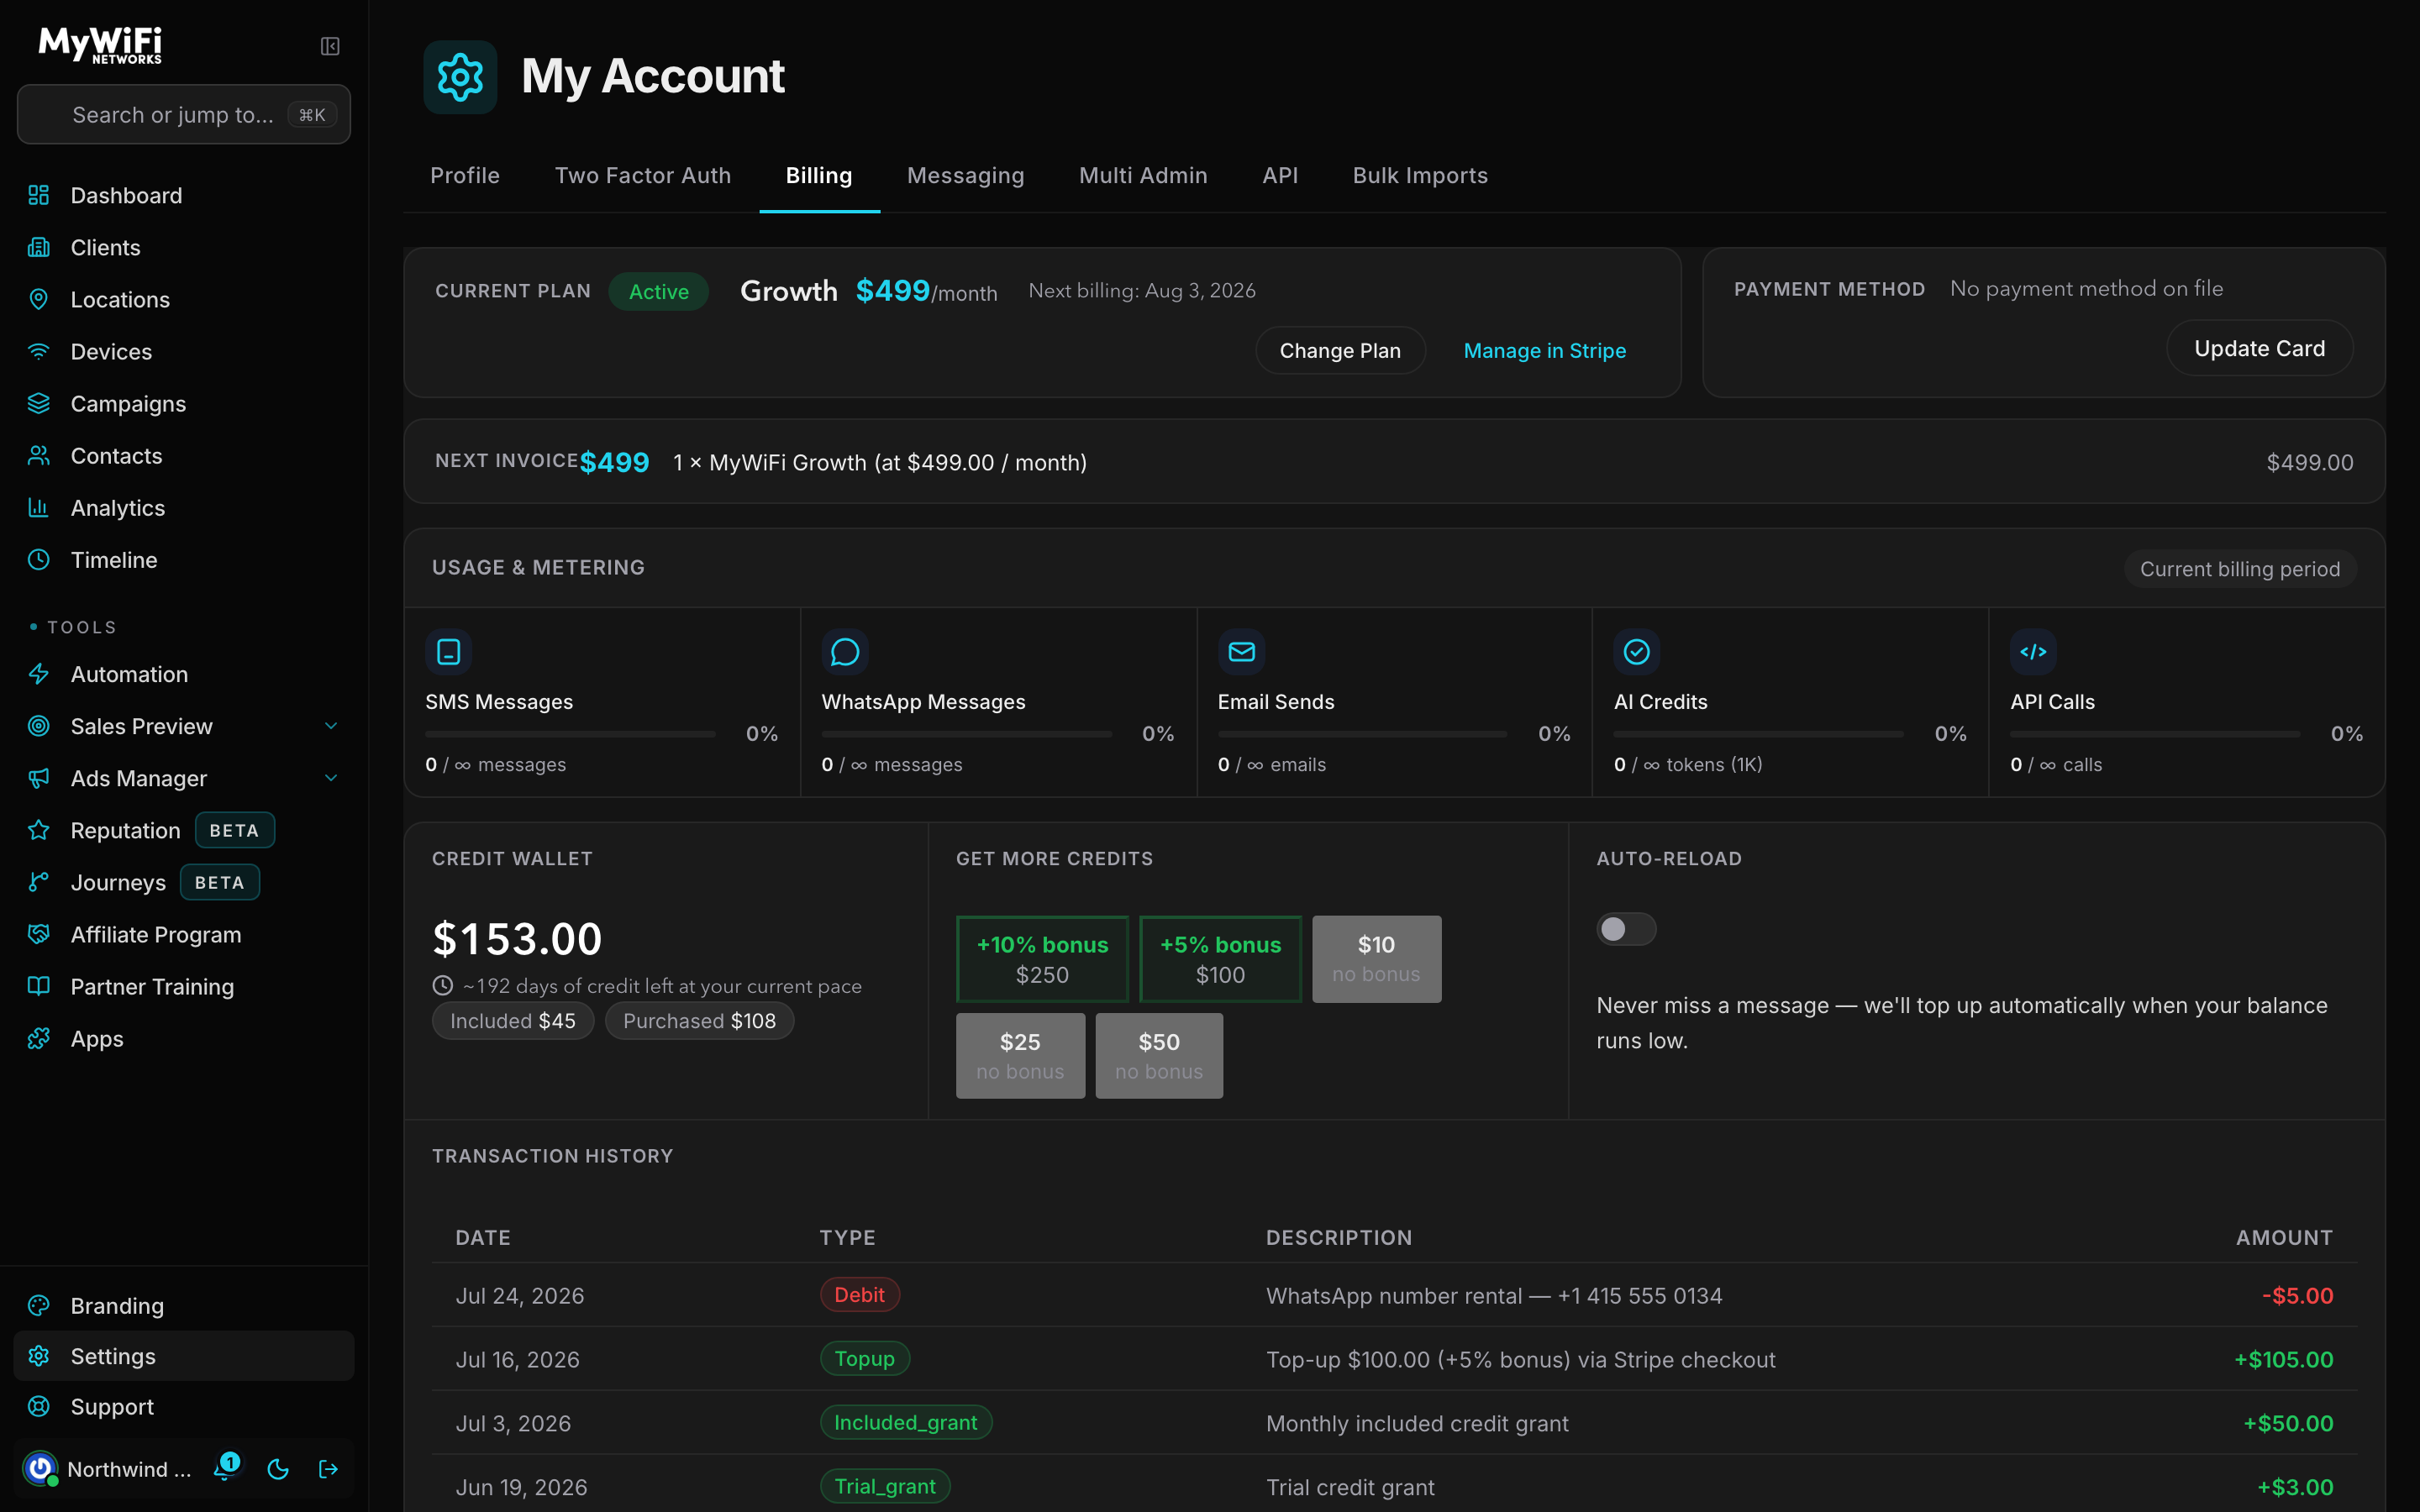This screenshot has width=2420, height=1512.
Task: Toggle dark mode moon icon
Action: click(x=278, y=1469)
